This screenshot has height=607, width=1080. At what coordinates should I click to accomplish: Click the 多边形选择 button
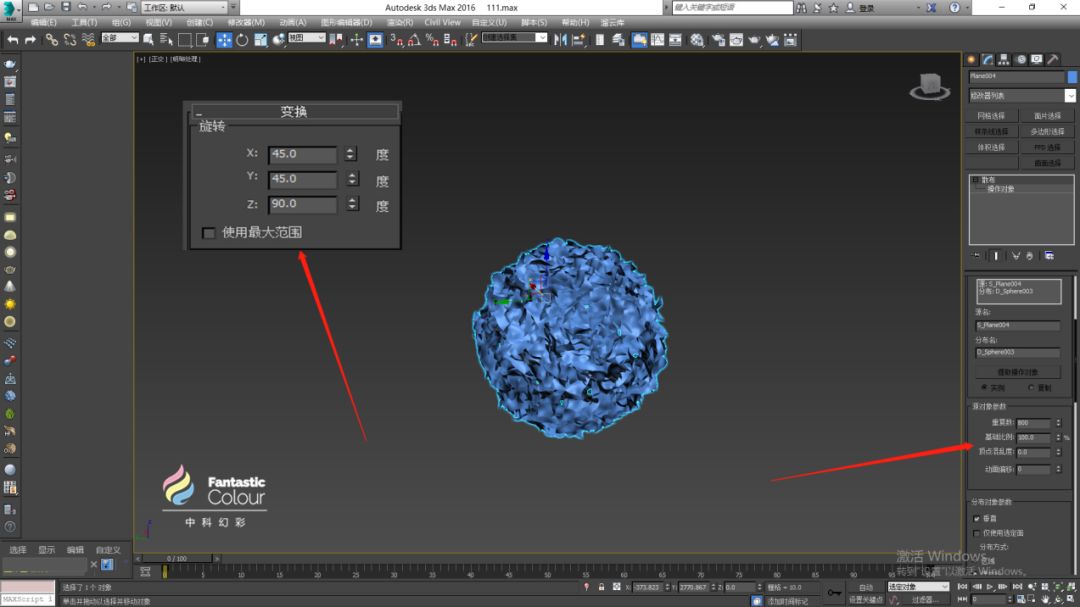pos(1047,131)
